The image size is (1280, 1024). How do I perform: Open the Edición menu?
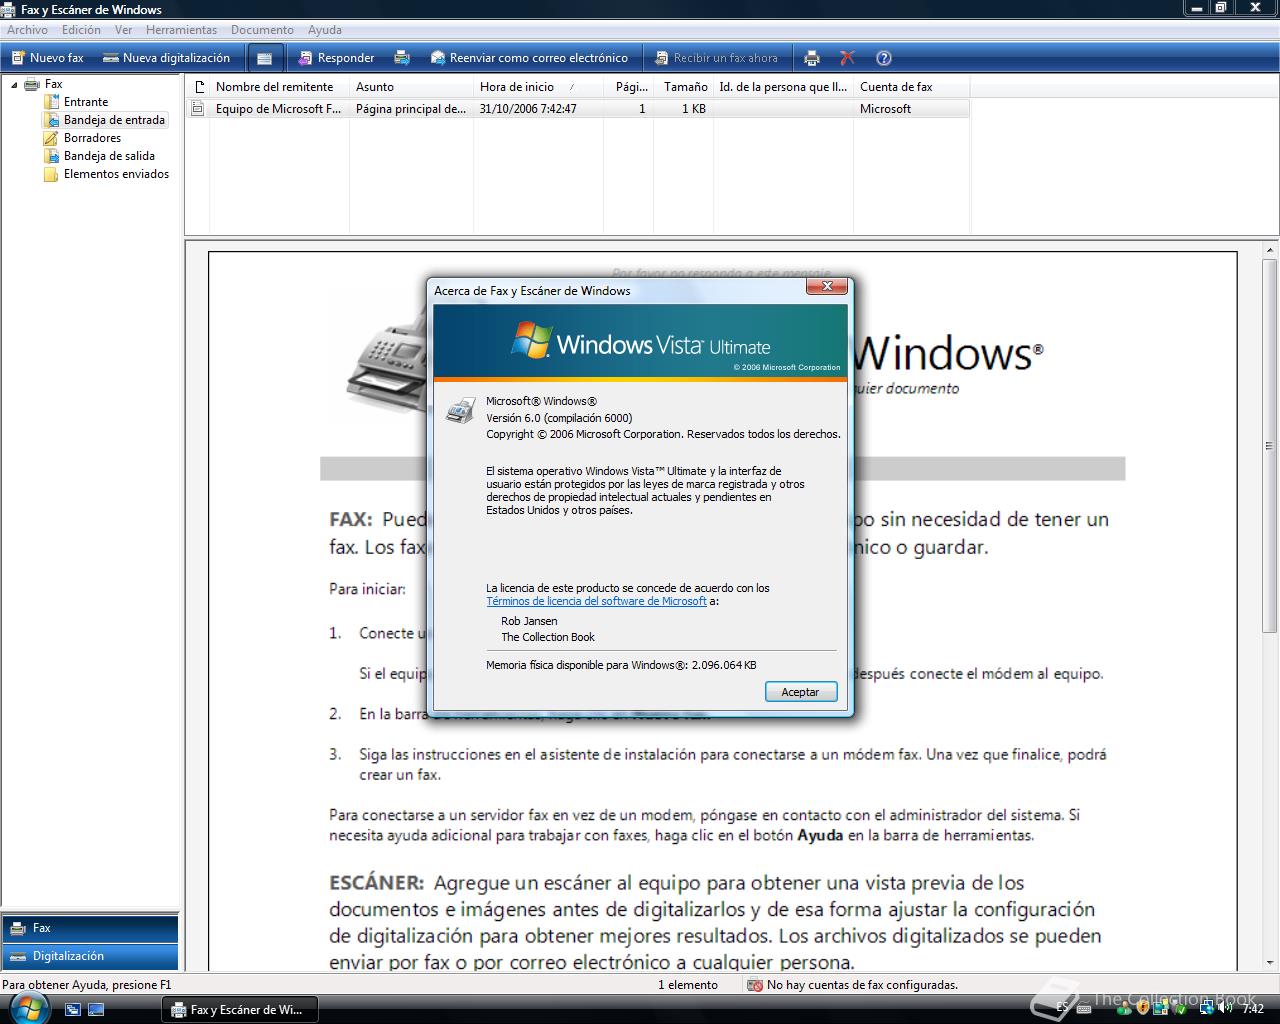coord(81,30)
